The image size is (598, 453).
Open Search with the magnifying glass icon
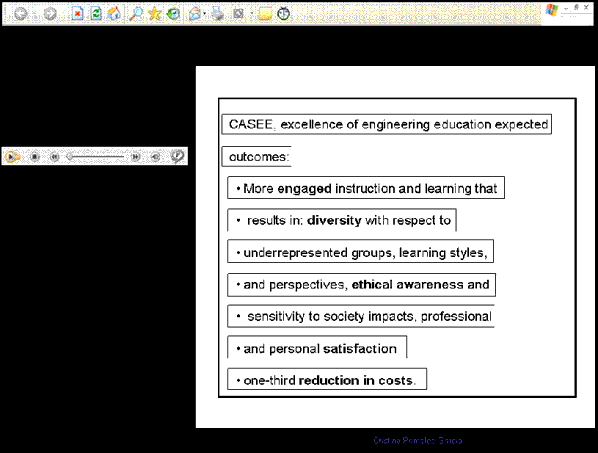coord(136,14)
